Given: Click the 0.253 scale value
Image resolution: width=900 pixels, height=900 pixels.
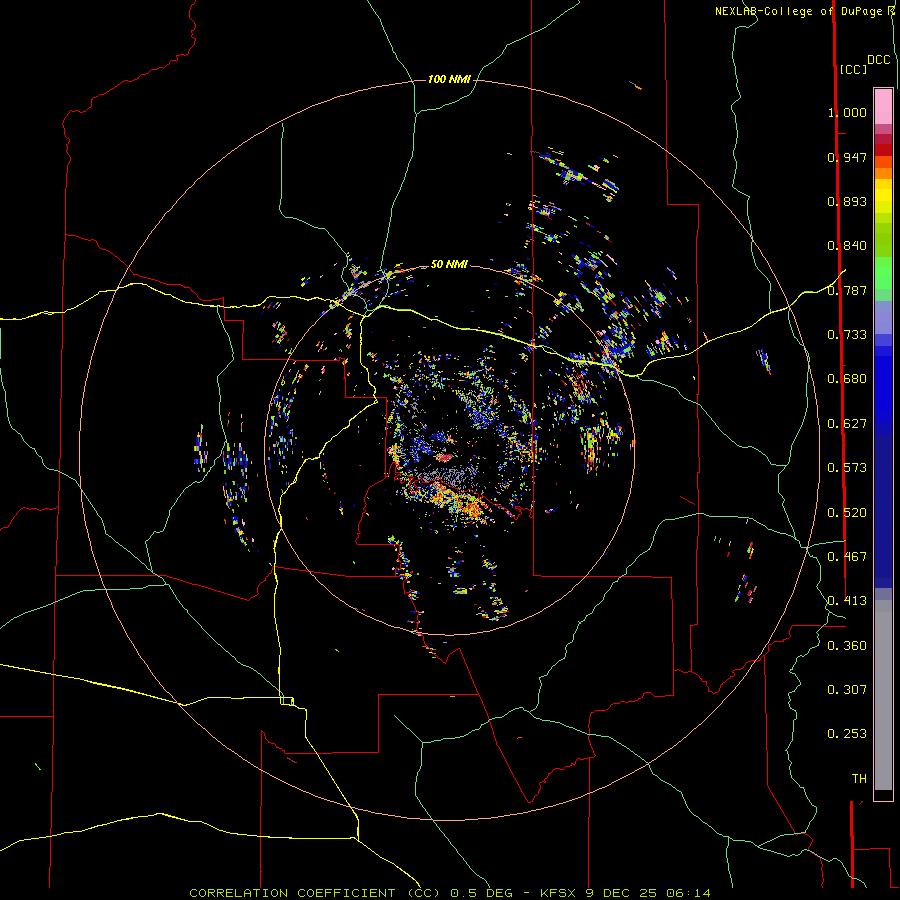Looking at the screenshot, I should tap(847, 734).
